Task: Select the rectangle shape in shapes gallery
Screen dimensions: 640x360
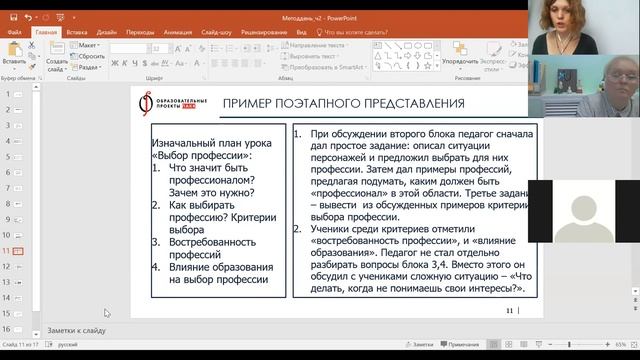Action: 407,46
